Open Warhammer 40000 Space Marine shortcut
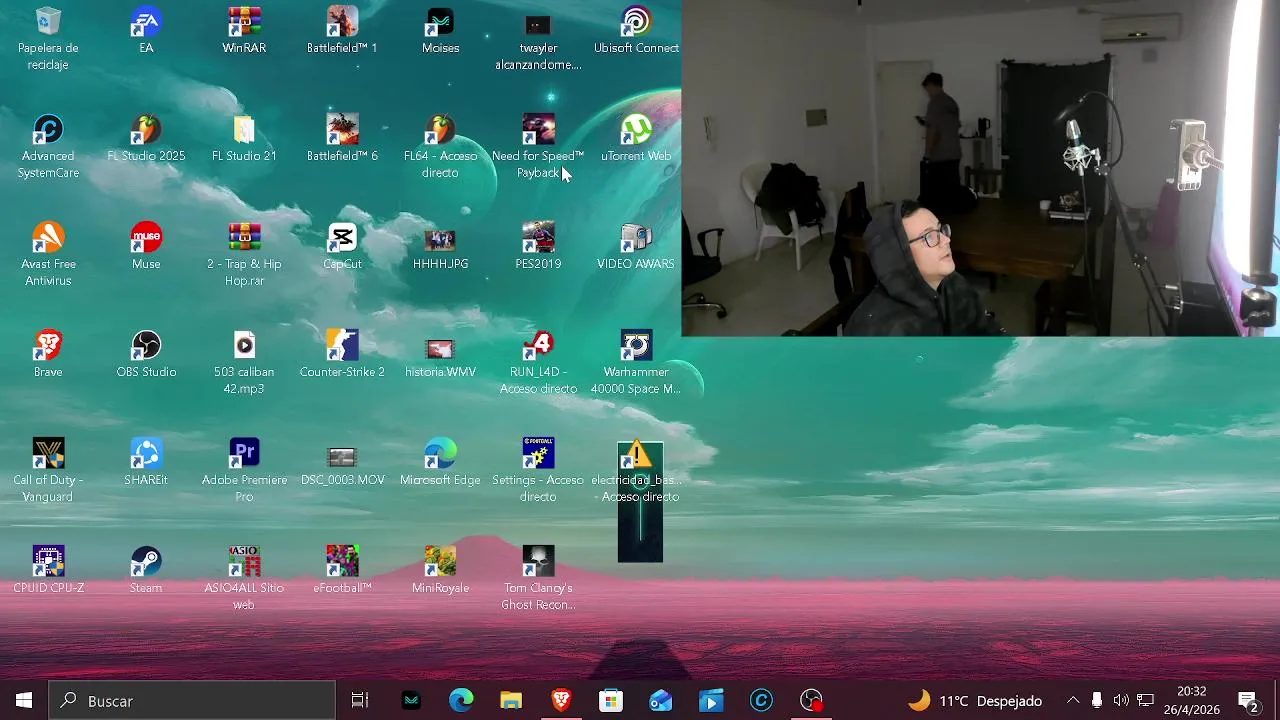 click(636, 362)
